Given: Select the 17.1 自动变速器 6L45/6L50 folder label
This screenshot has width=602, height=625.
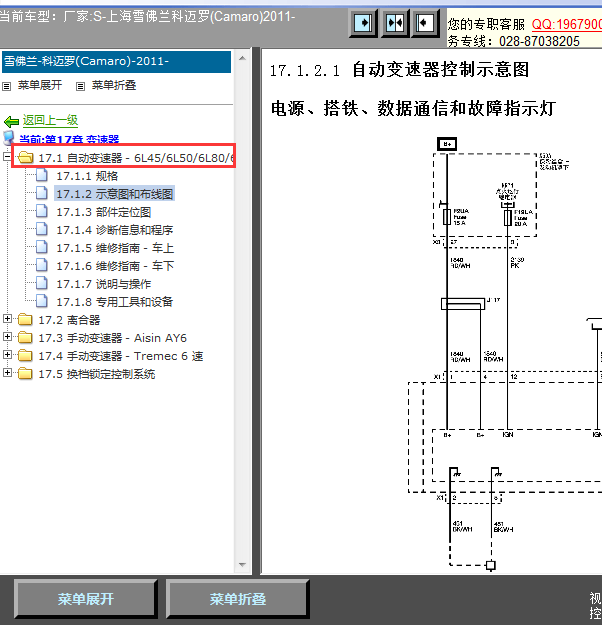Looking at the screenshot, I should (x=136, y=158).
